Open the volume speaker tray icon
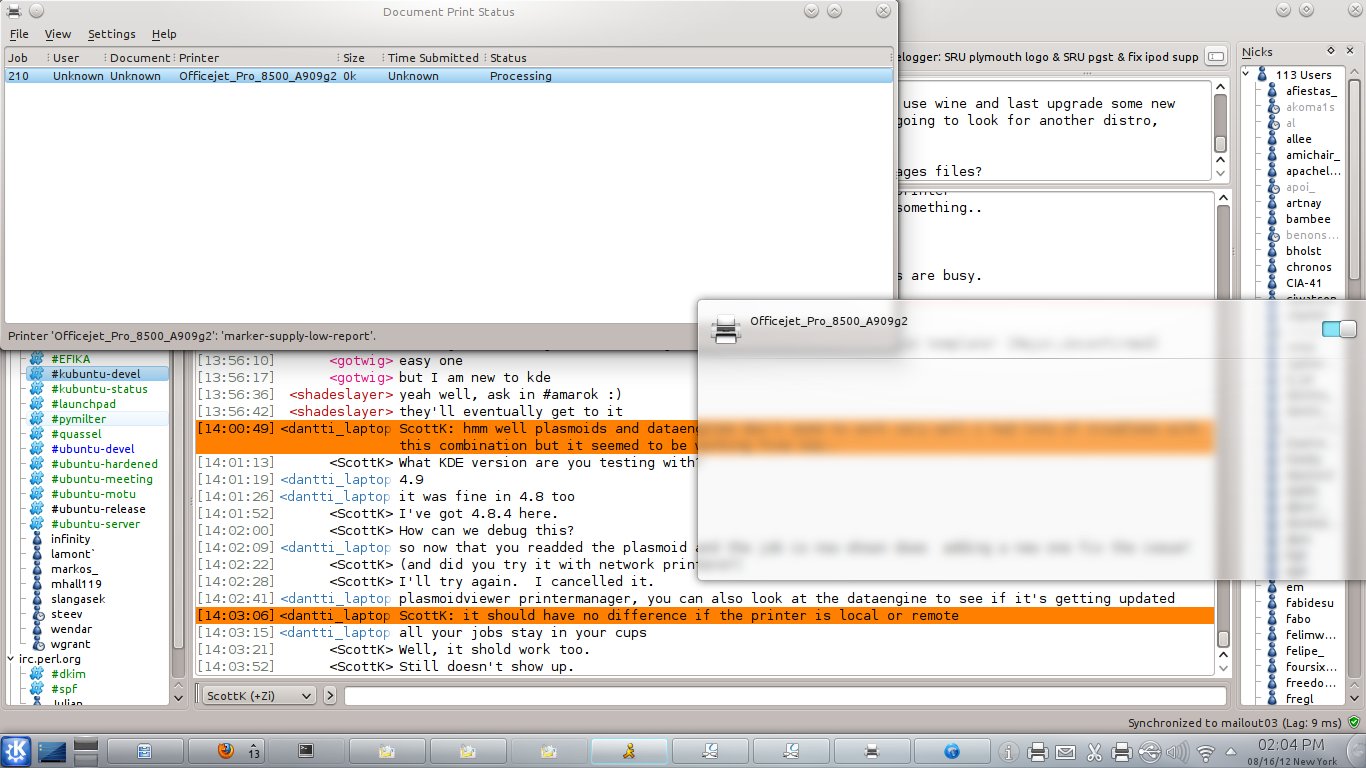The height and width of the screenshot is (768, 1366). (1178, 751)
